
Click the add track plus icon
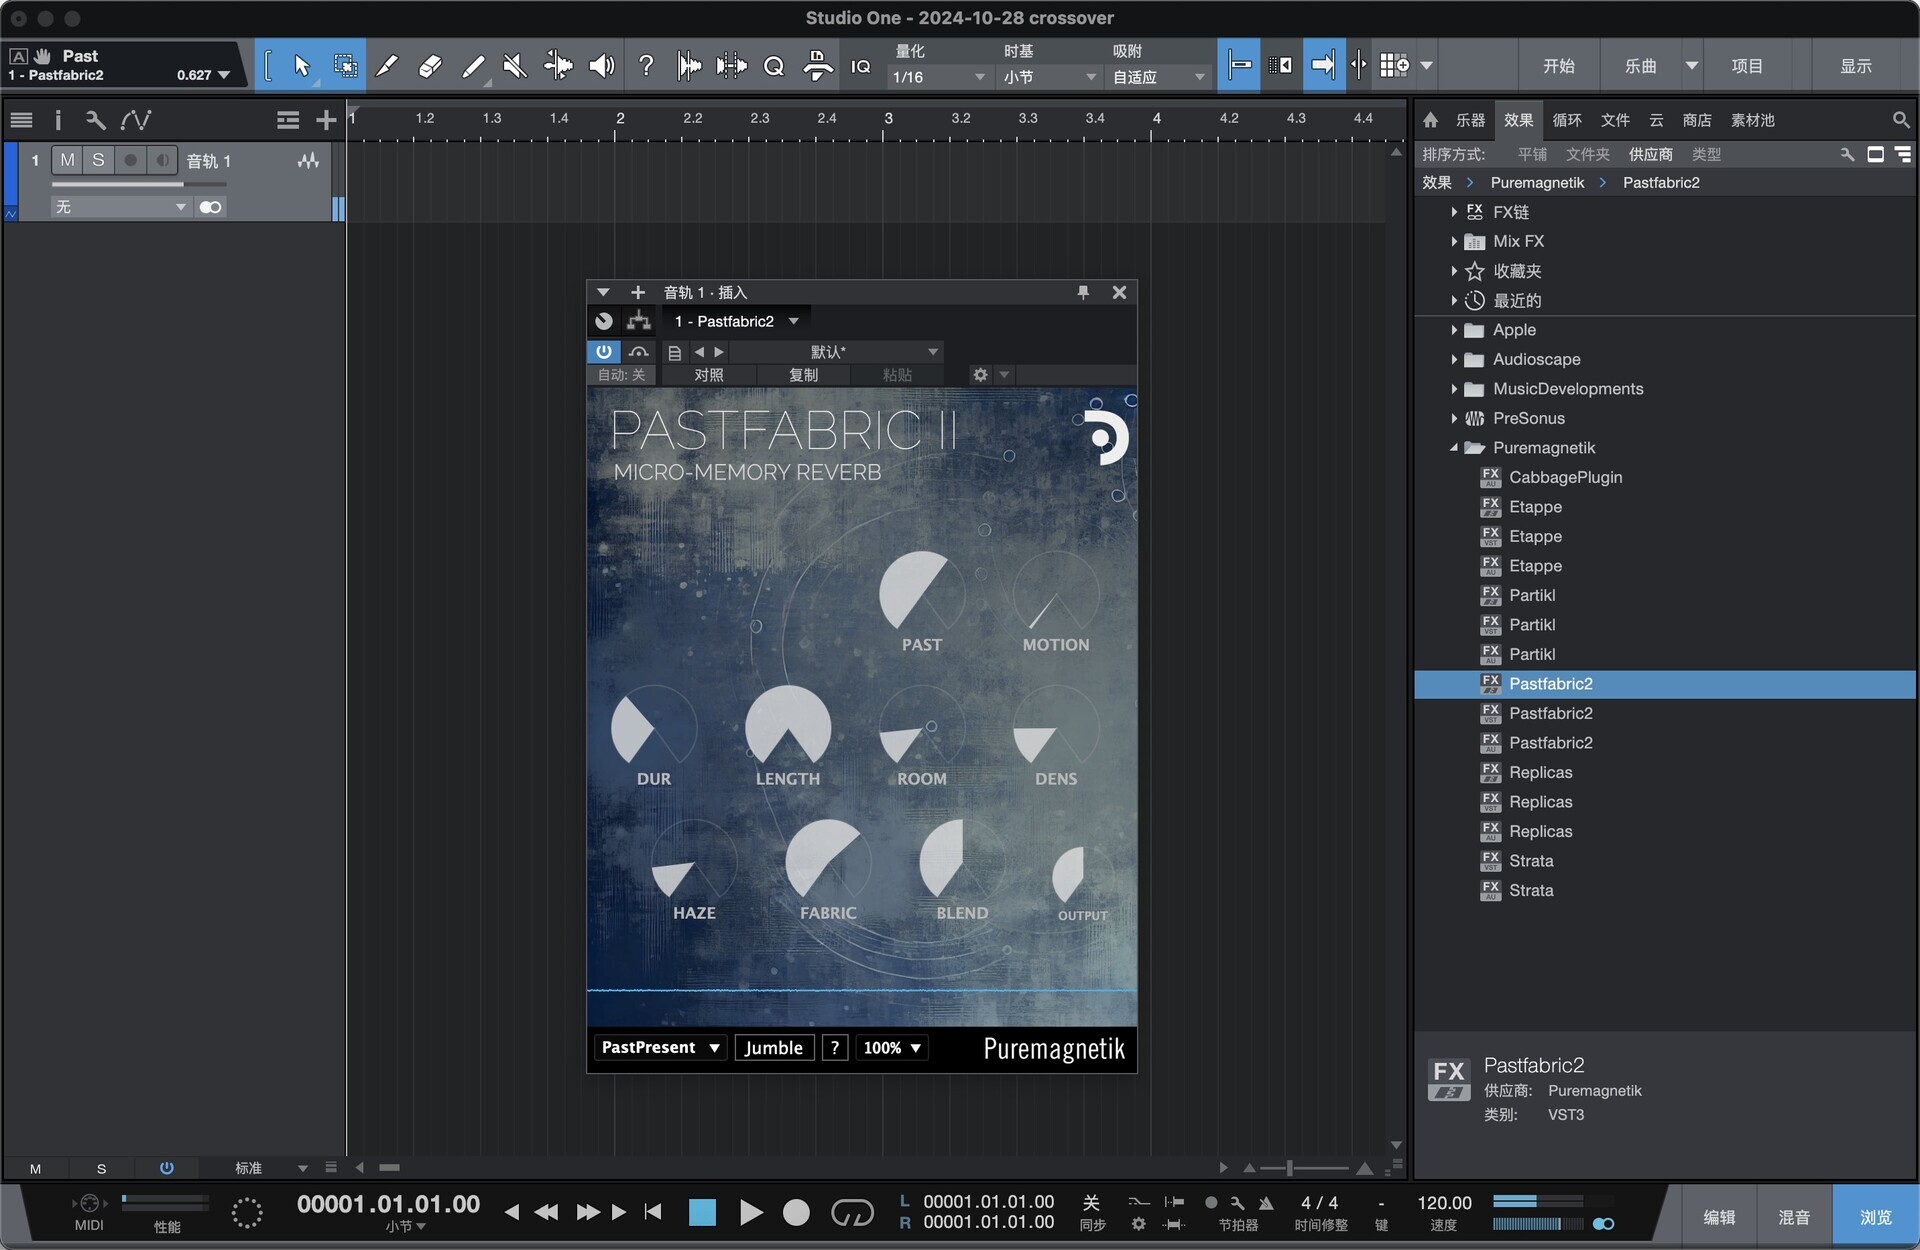point(326,120)
